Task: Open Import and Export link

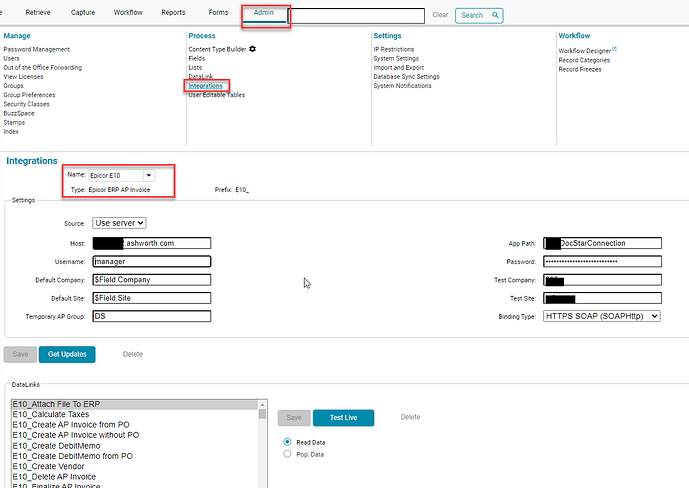Action: [x=399, y=68]
